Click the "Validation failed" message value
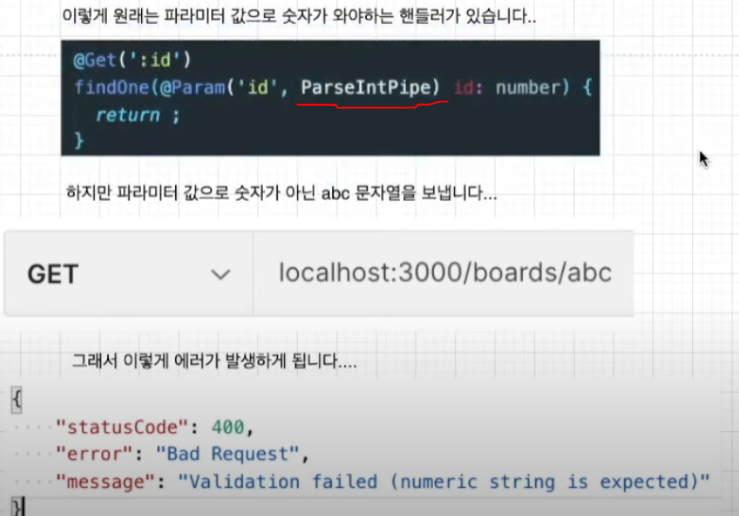This screenshot has width=739, height=516. pyautogui.click(x=443, y=482)
